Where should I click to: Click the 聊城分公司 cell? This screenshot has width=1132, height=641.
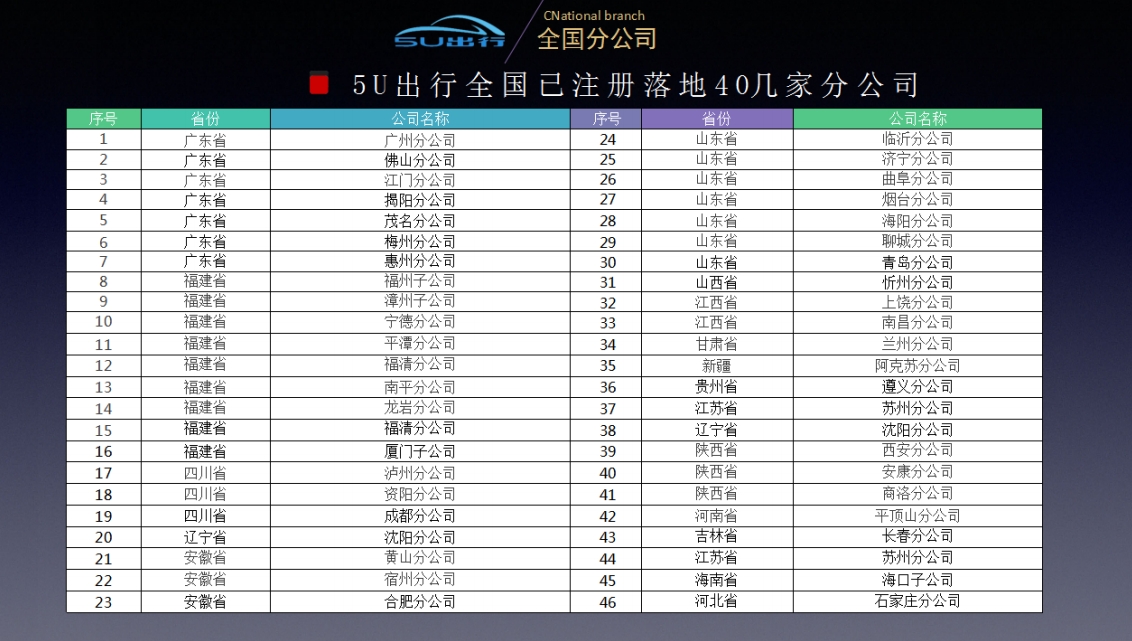coord(918,241)
